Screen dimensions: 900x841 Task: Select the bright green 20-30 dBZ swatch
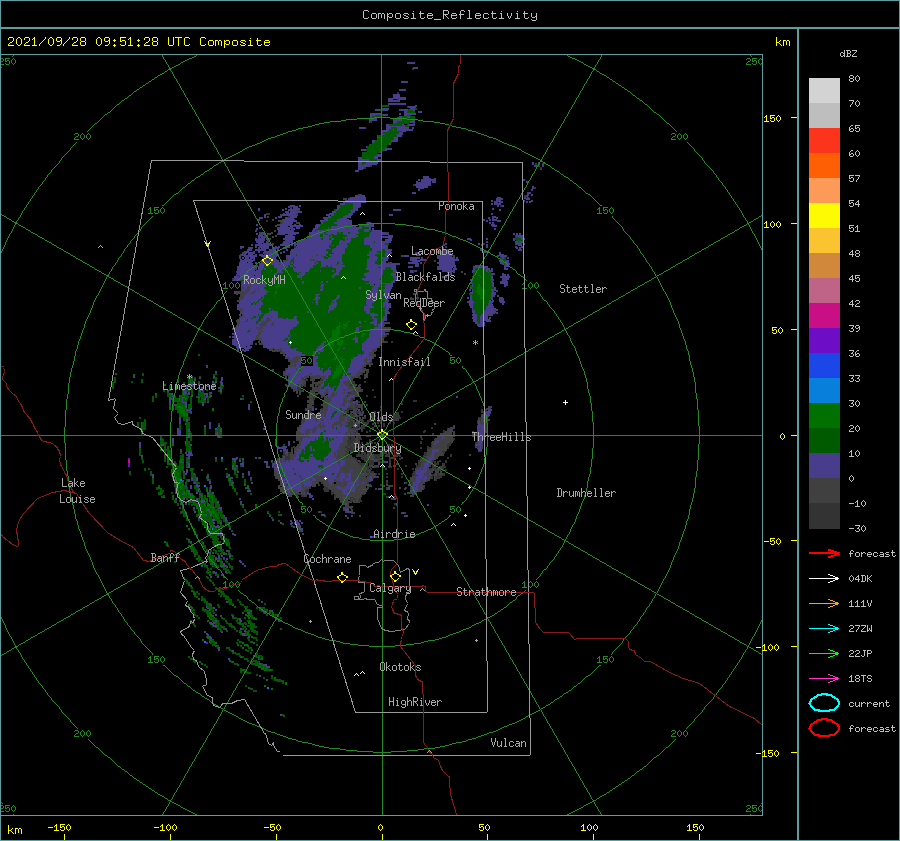[x=824, y=416]
